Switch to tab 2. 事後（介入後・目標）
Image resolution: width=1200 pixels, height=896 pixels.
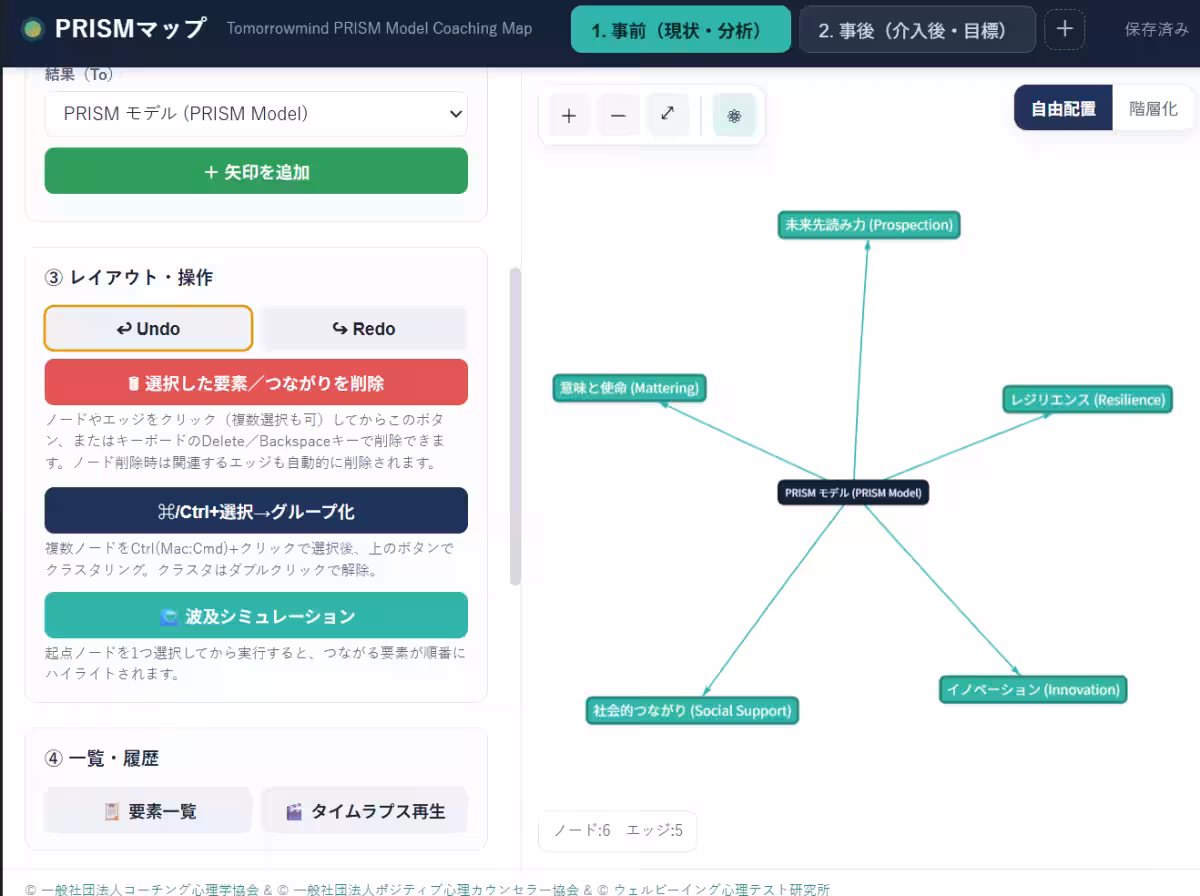(917, 29)
